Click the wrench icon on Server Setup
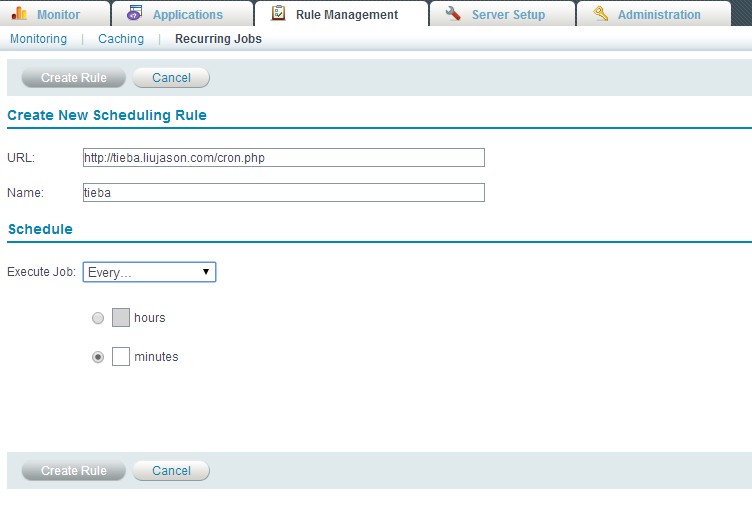 453,14
